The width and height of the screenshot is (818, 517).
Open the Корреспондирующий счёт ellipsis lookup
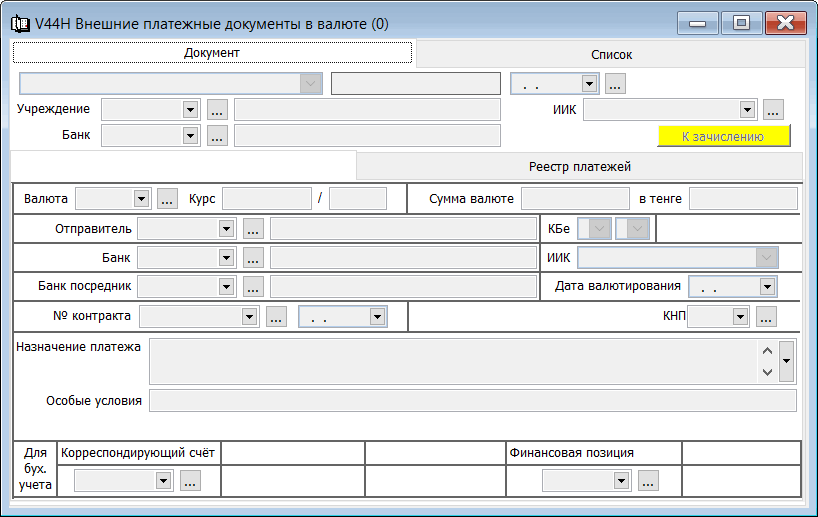click(189, 481)
